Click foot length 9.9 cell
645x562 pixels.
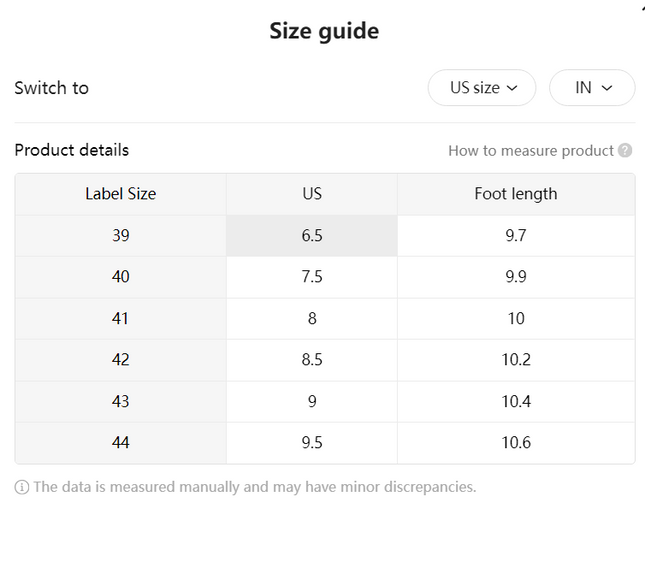coord(516,277)
